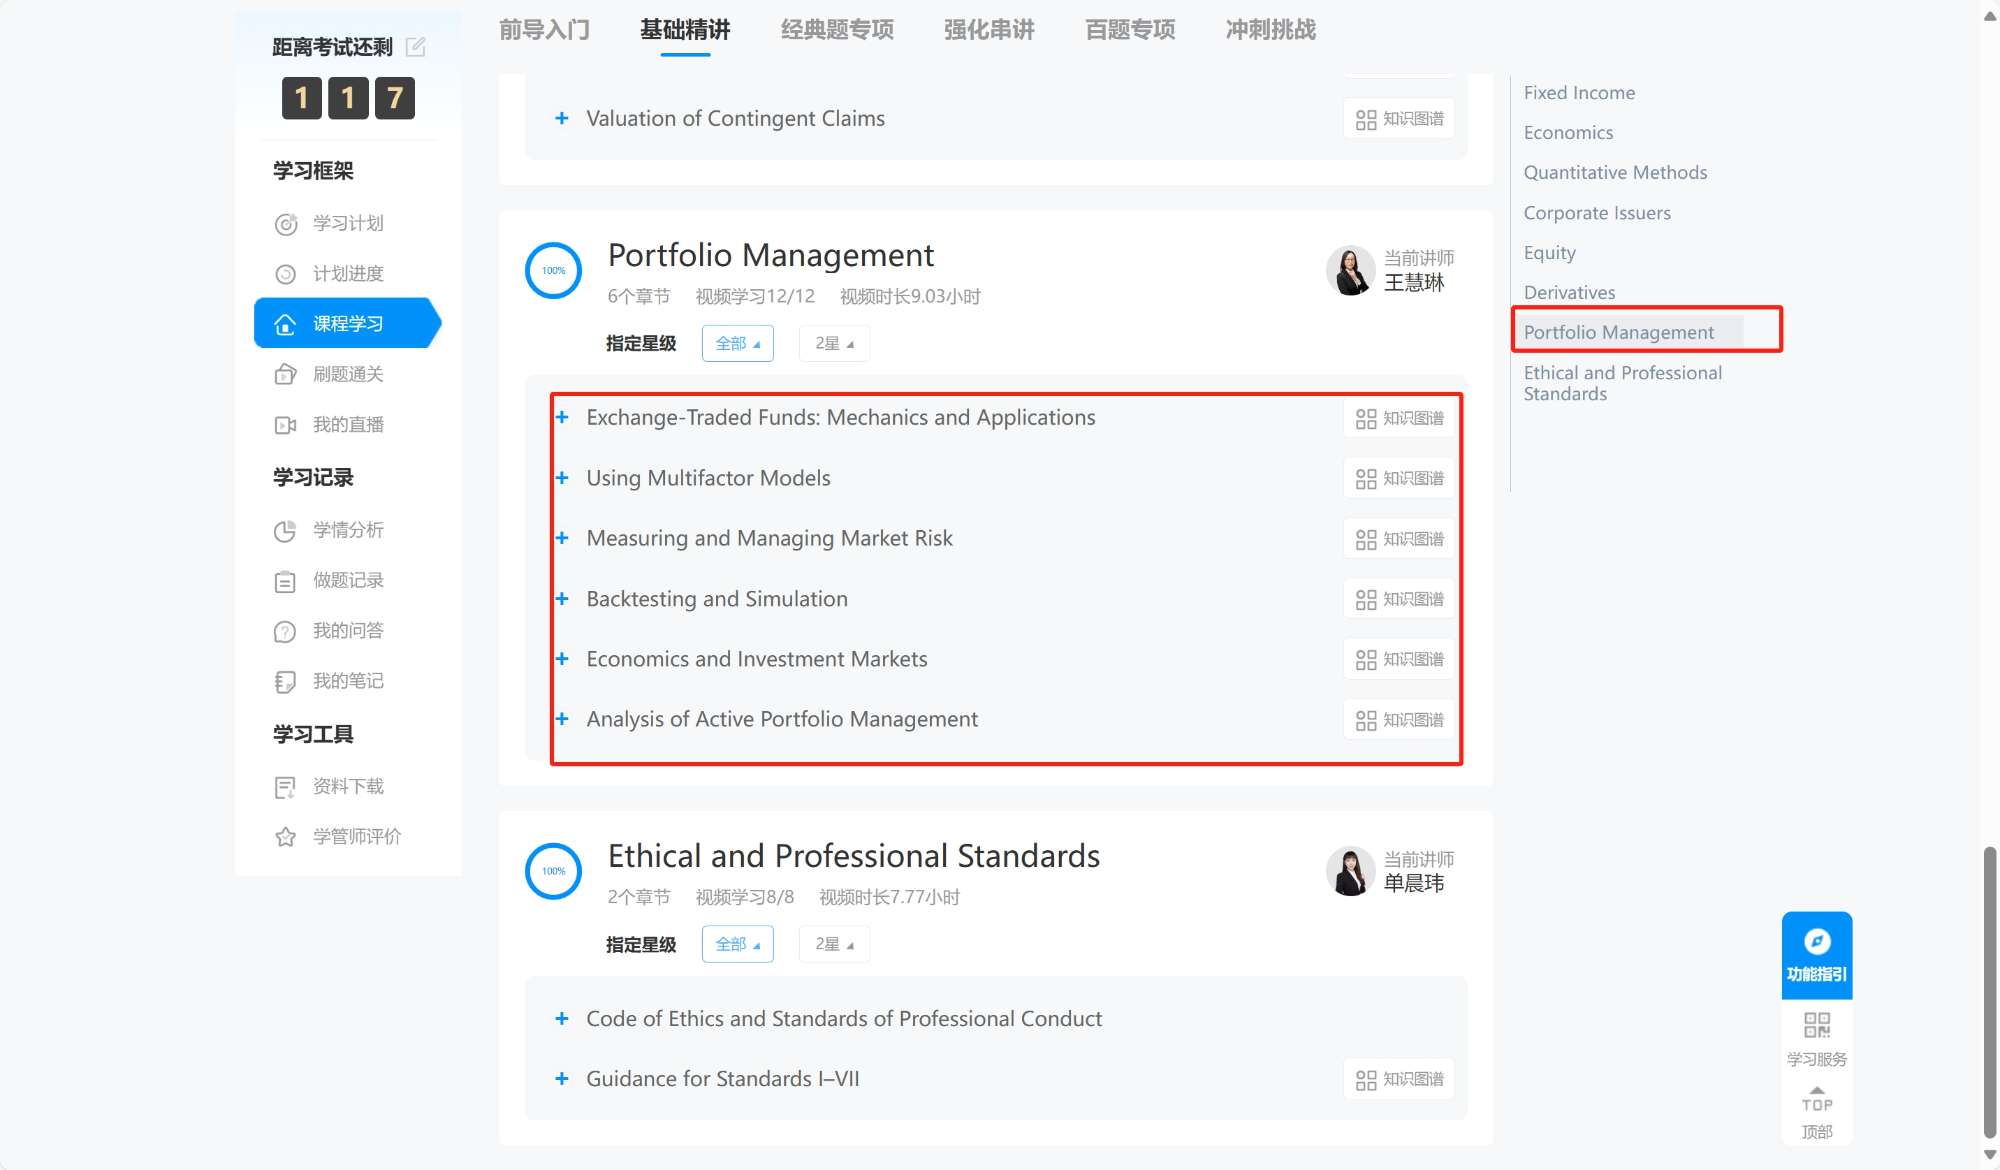Select 2星 filter under Ethical Standards
Screen dimensions: 2000x1170
coord(833,945)
